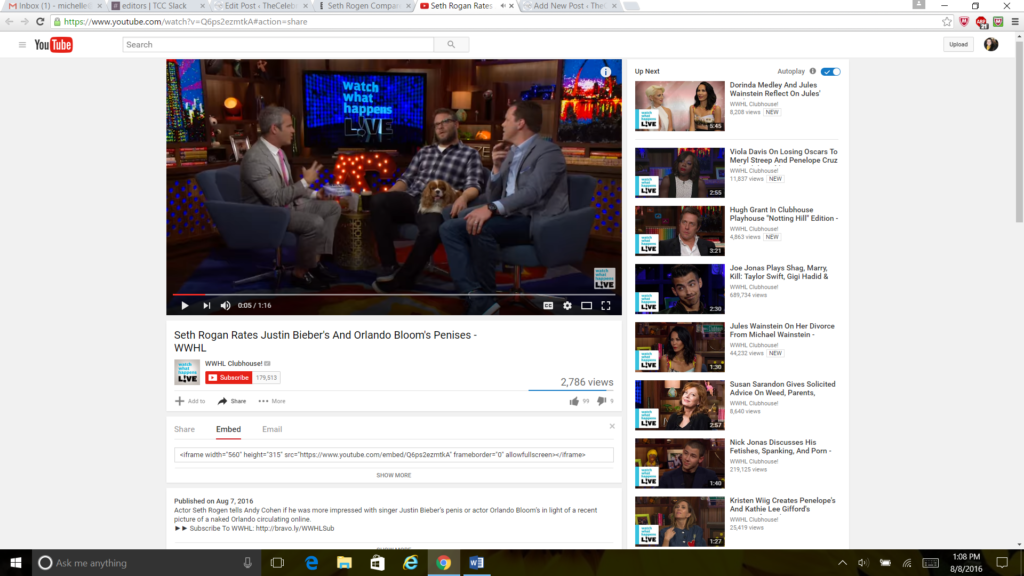This screenshot has height=576, width=1024.
Task: Open the WWHL Clubhouse channel name link
Action: click(x=234, y=363)
